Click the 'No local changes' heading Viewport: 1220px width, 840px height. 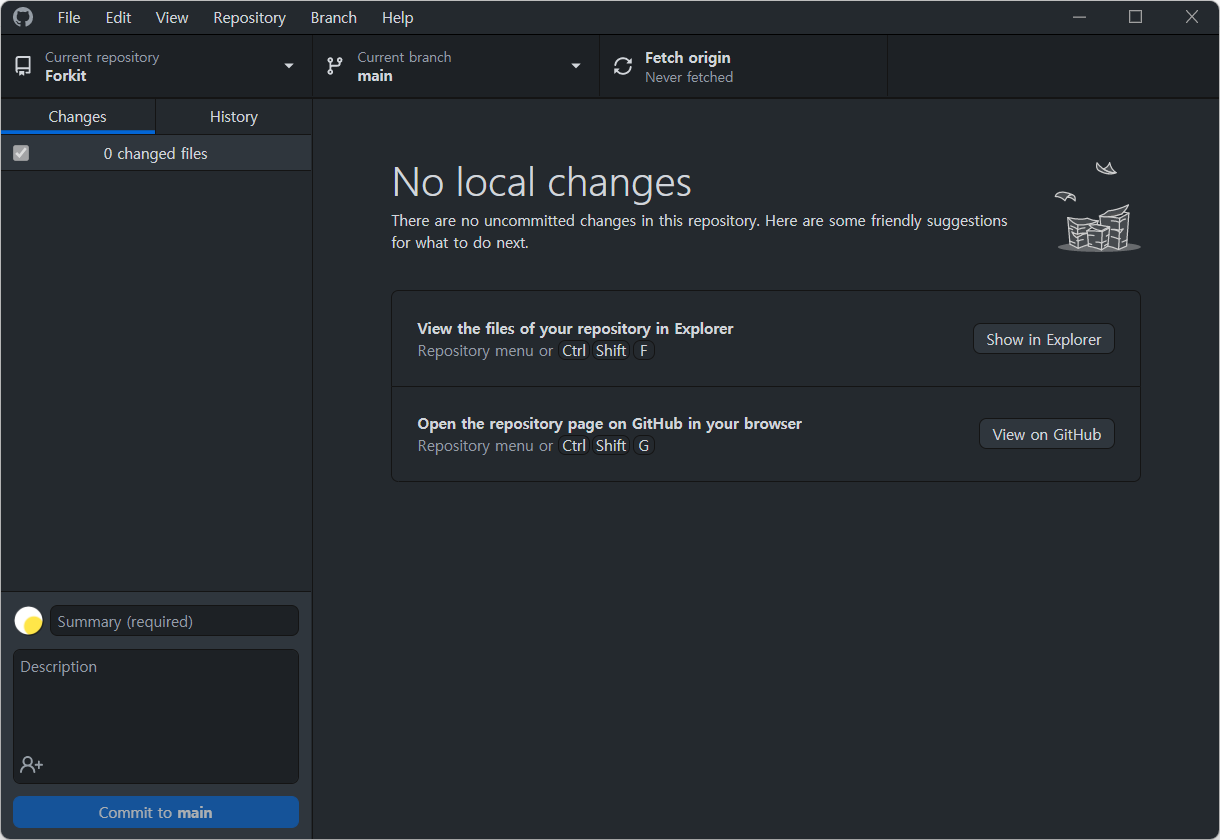(x=542, y=182)
